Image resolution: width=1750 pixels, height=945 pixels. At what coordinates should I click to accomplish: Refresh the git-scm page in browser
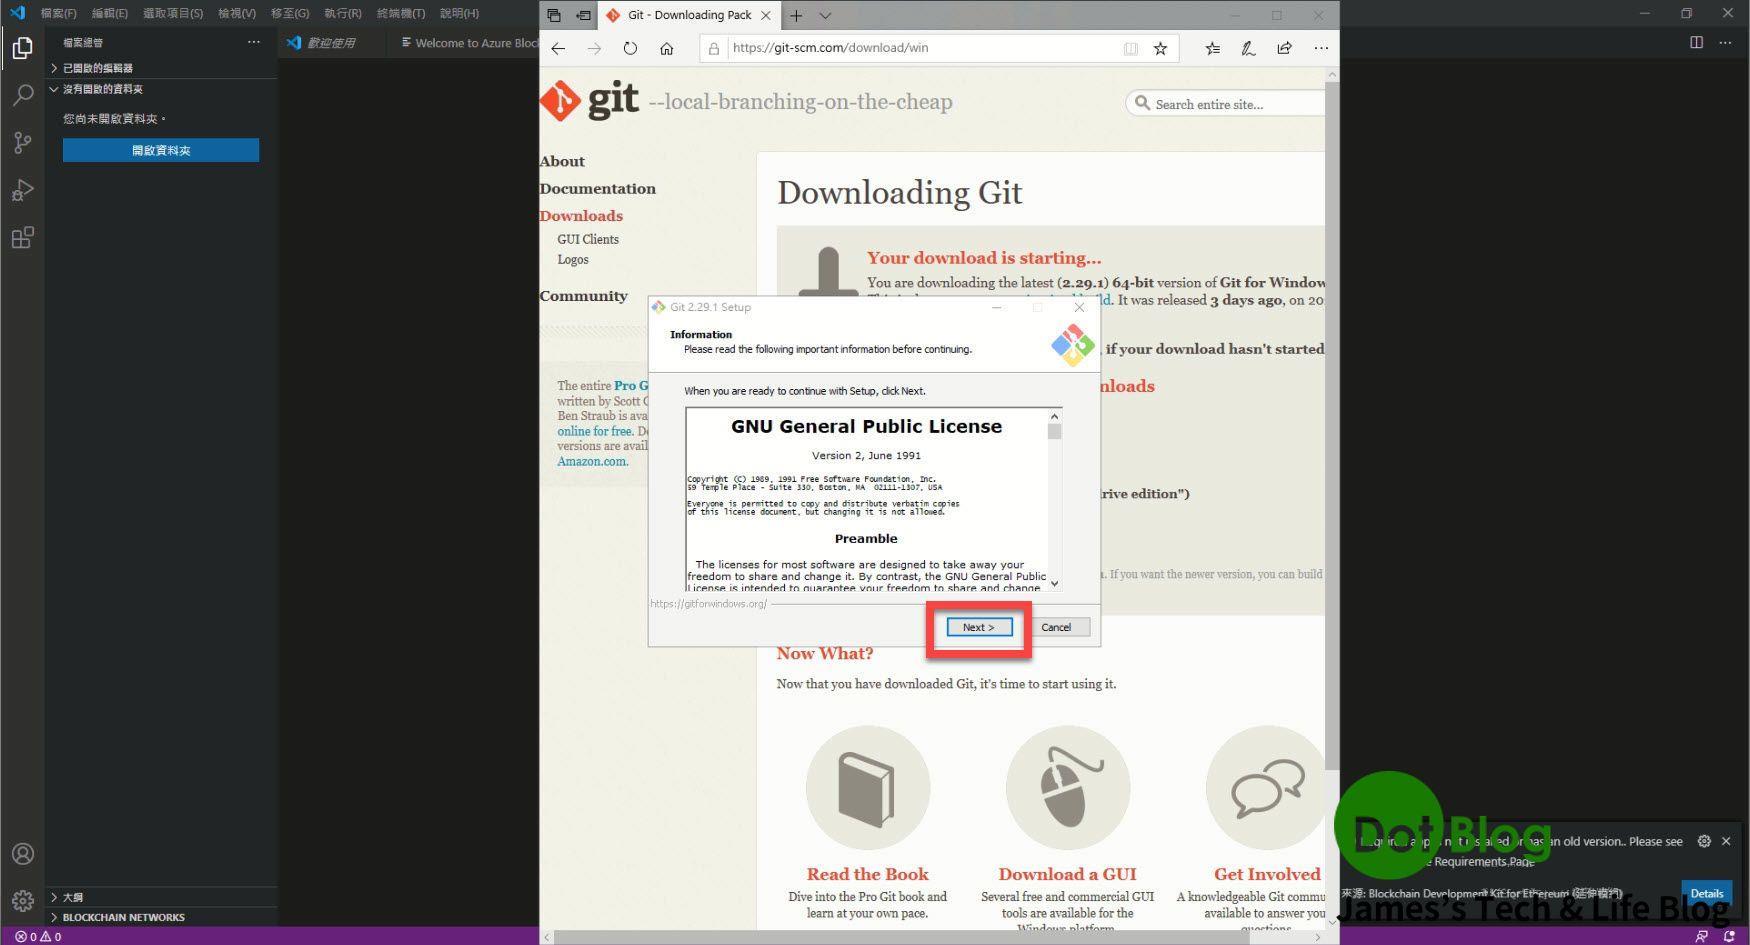pyautogui.click(x=630, y=48)
